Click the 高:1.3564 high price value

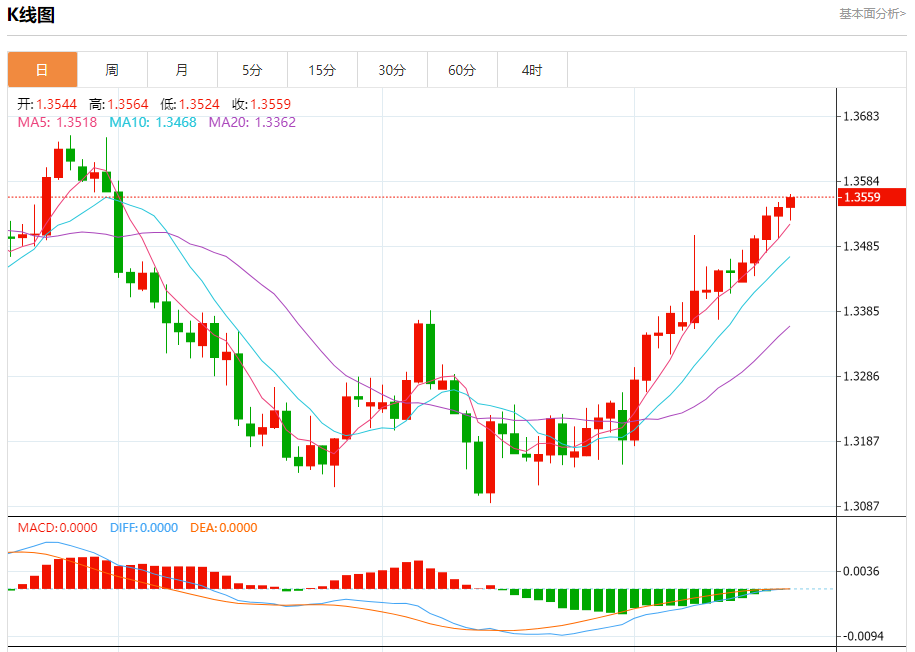tap(118, 104)
